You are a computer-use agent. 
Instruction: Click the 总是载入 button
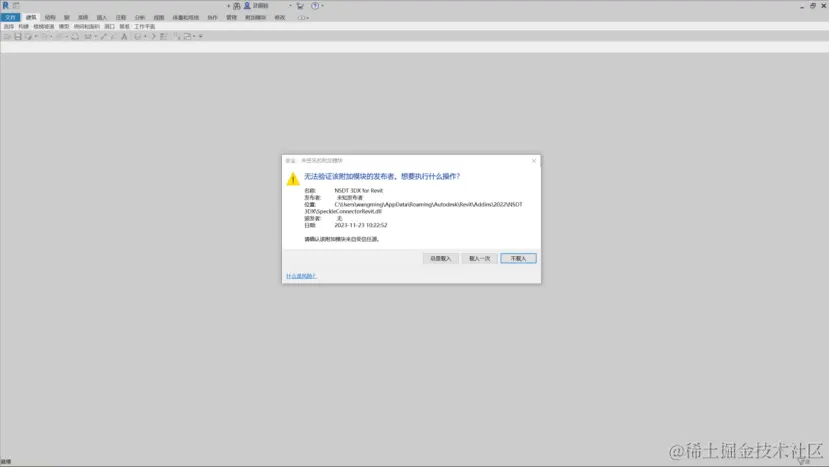click(440, 258)
